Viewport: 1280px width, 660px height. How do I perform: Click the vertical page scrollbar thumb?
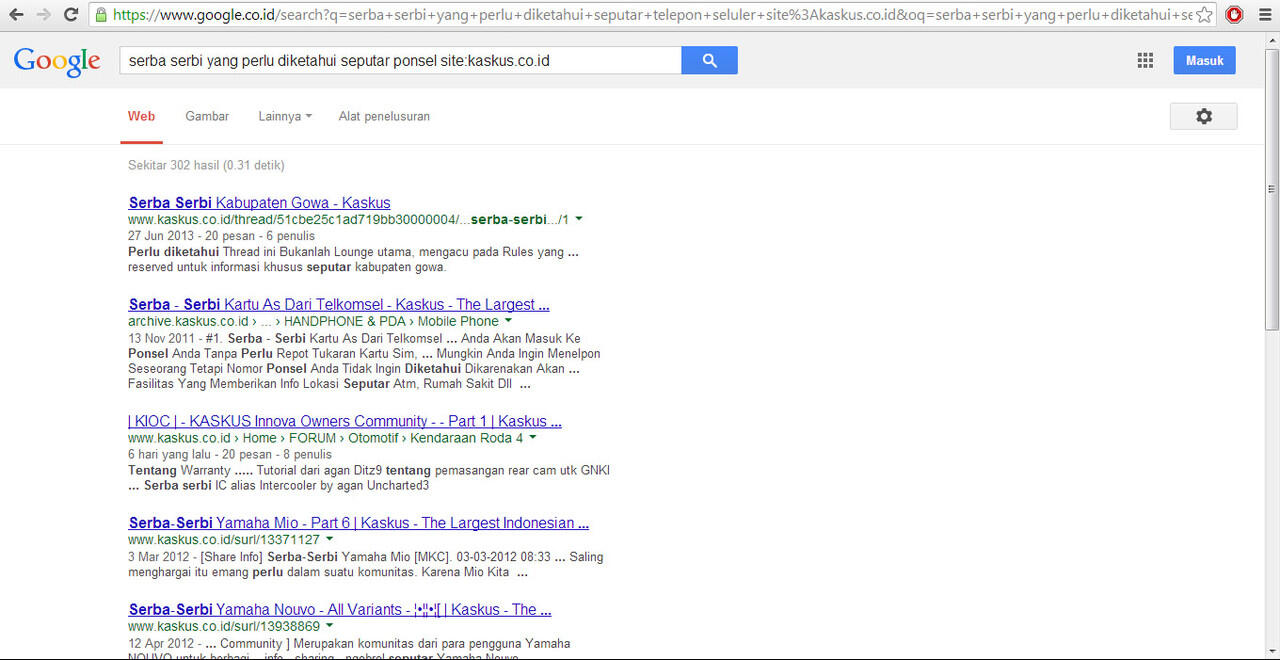pos(1272,188)
